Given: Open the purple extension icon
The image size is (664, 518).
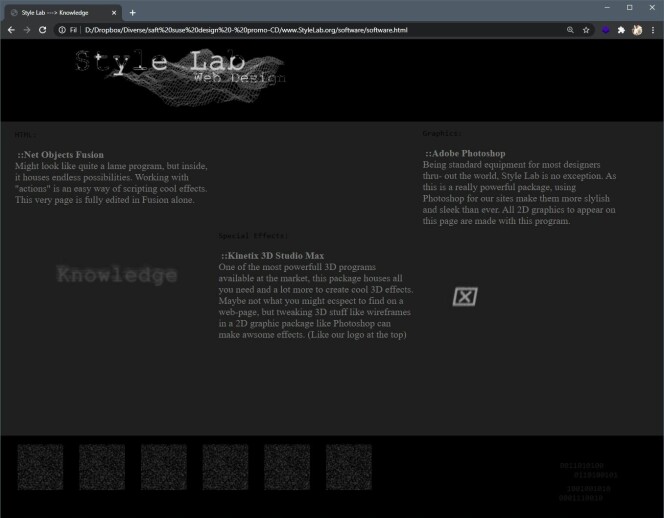Looking at the screenshot, I should click(x=606, y=30).
